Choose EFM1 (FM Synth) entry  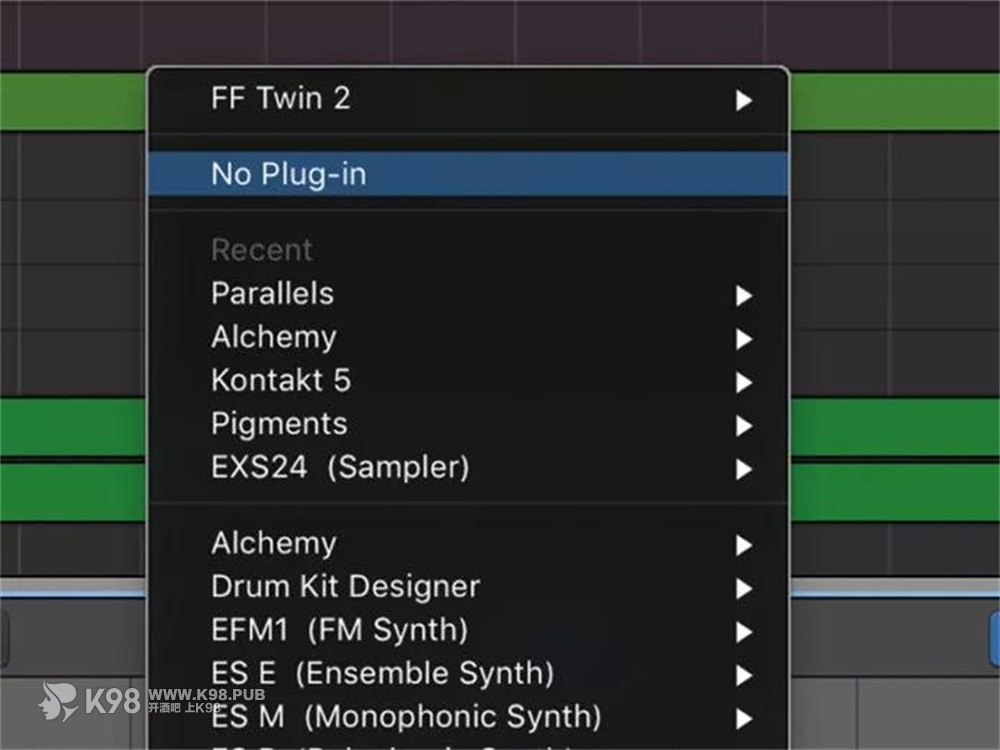click(x=468, y=630)
